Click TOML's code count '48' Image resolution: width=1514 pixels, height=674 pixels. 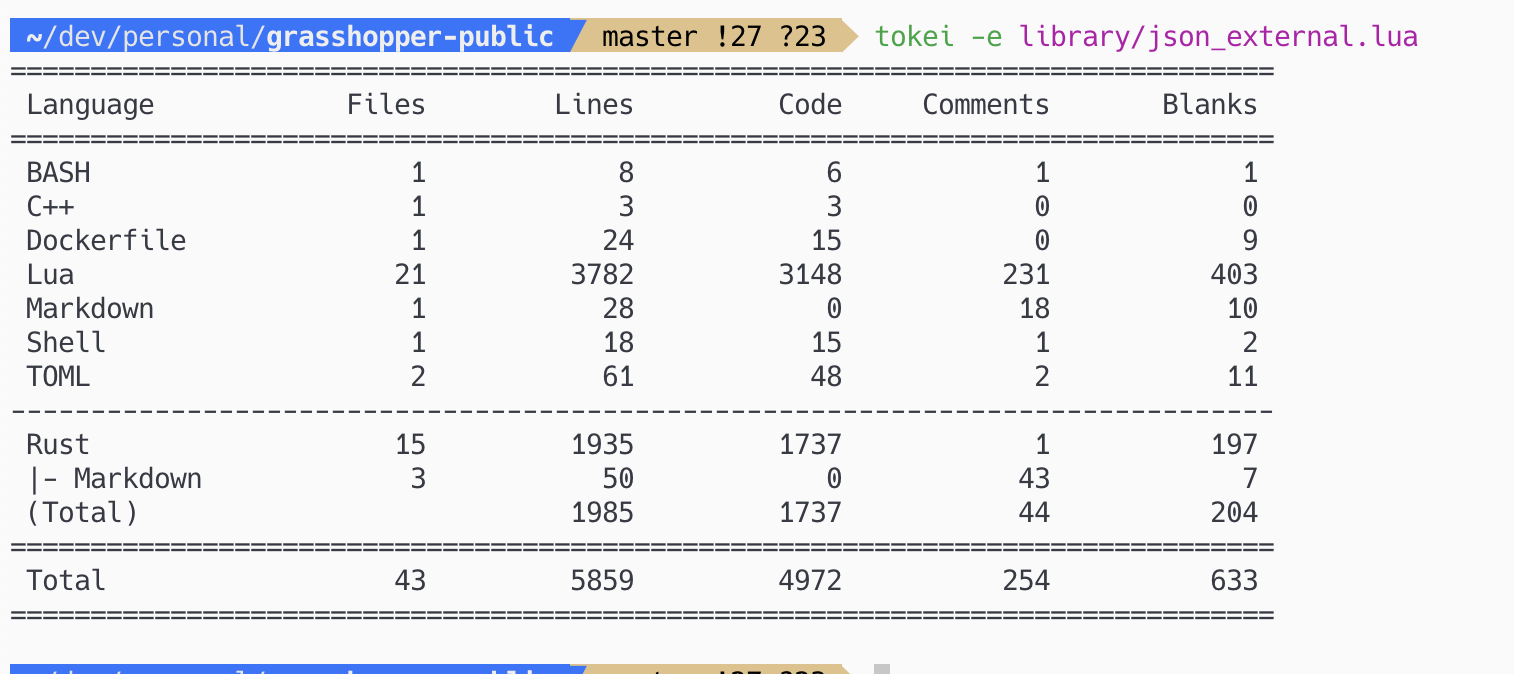click(826, 377)
